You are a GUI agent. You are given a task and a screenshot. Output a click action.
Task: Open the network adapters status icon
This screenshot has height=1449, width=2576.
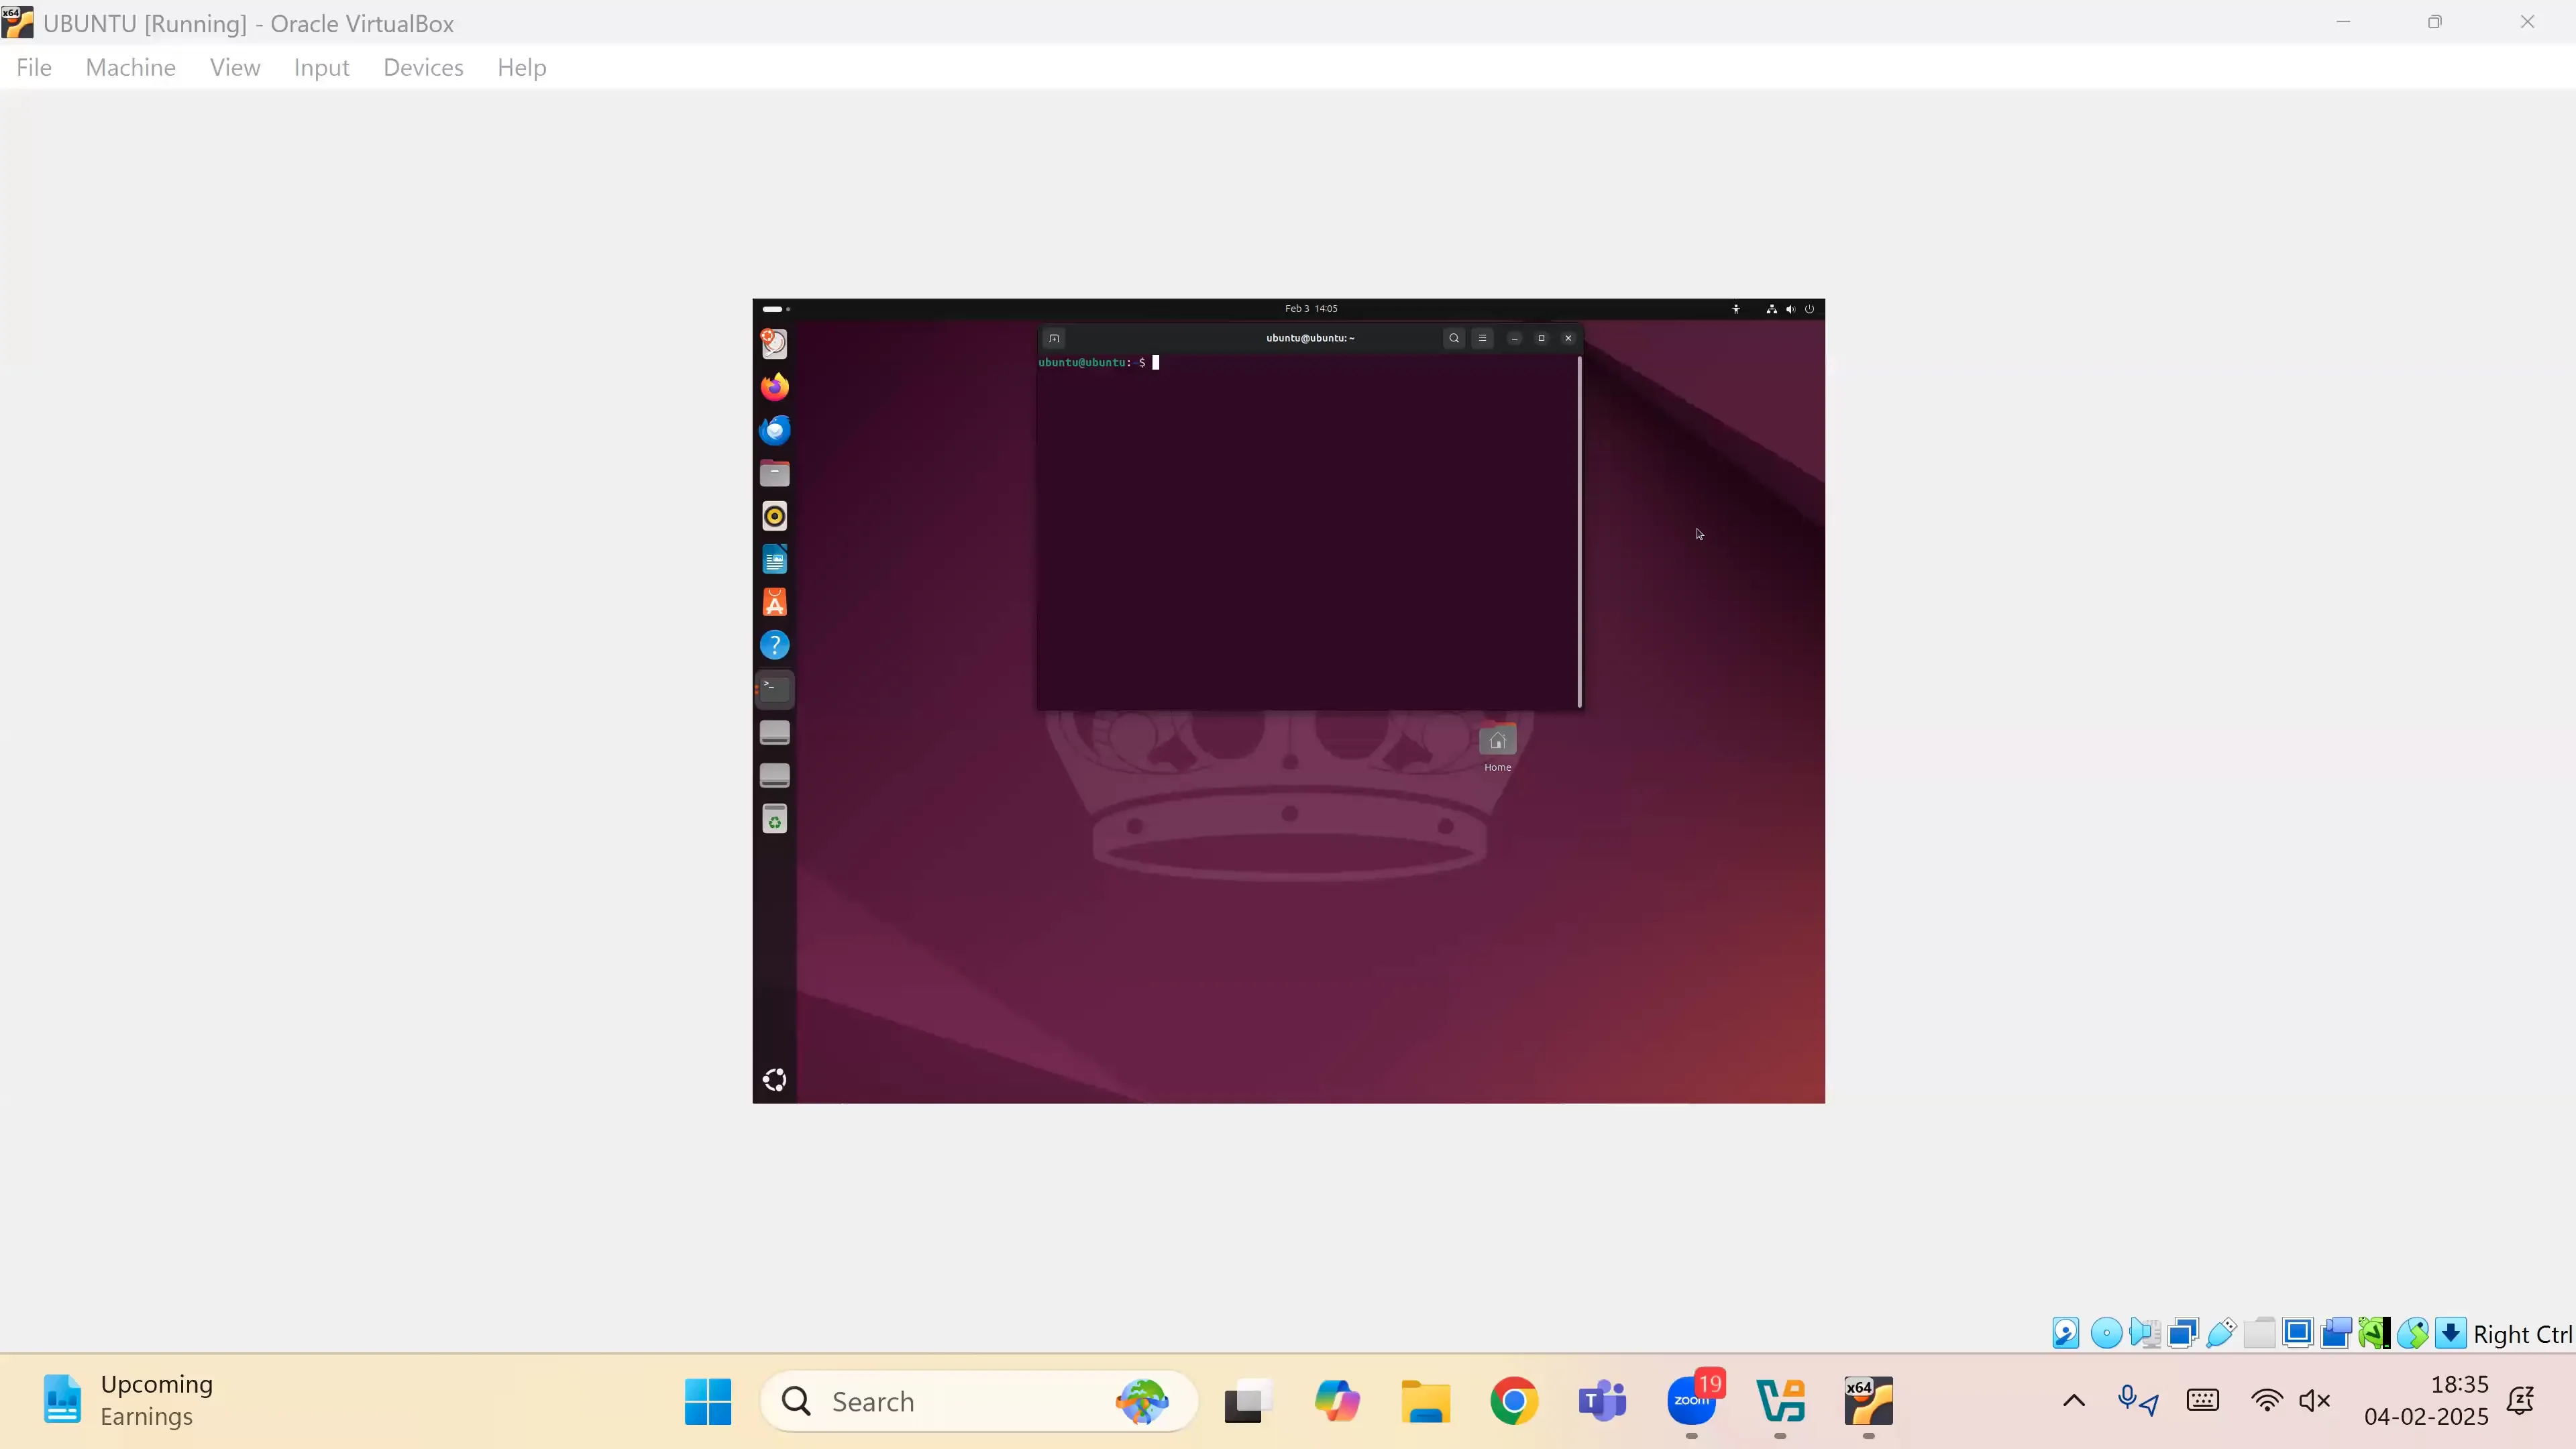[x=2183, y=1333]
